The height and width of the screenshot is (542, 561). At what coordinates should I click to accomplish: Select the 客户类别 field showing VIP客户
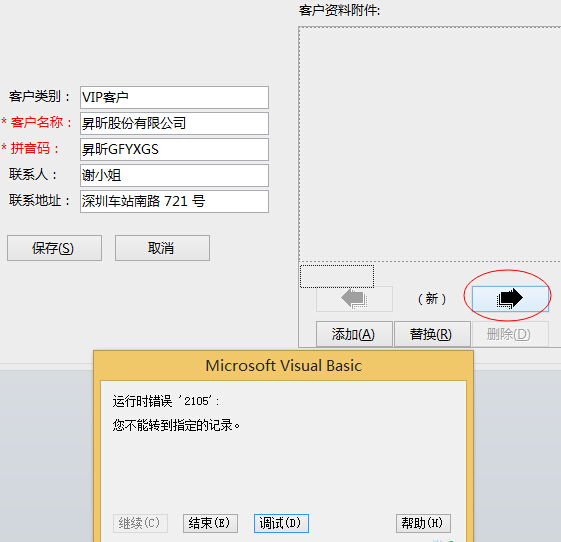click(174, 97)
